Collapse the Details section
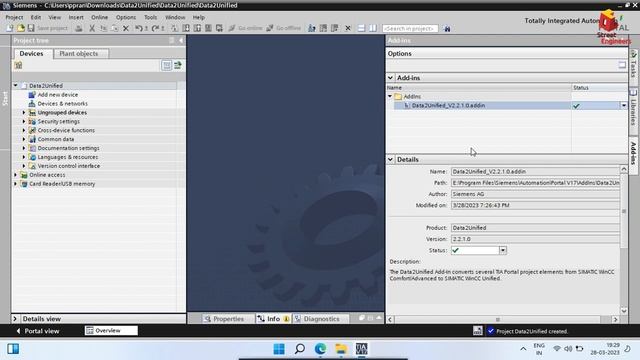The width and height of the screenshot is (640, 360). tap(391, 159)
